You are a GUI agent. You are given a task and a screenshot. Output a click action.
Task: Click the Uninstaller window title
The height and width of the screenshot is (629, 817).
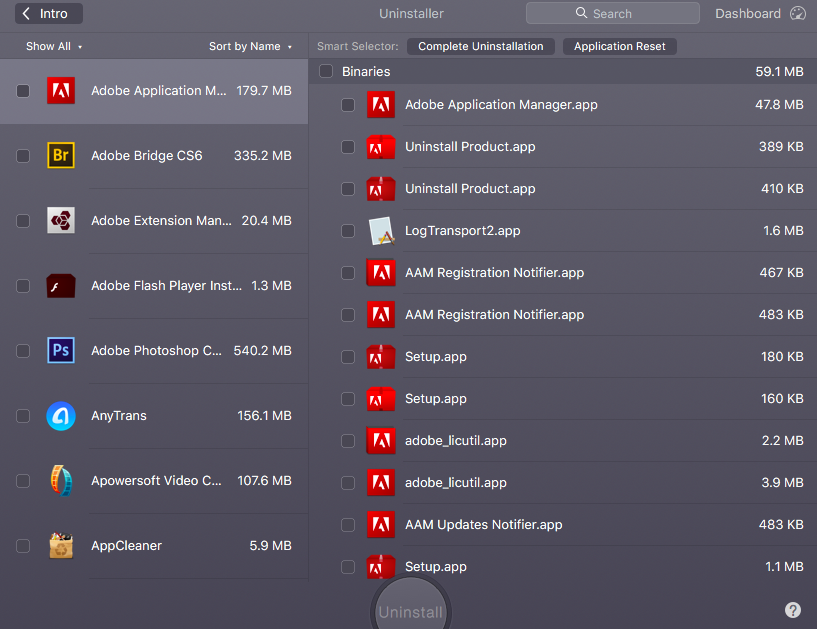[411, 14]
